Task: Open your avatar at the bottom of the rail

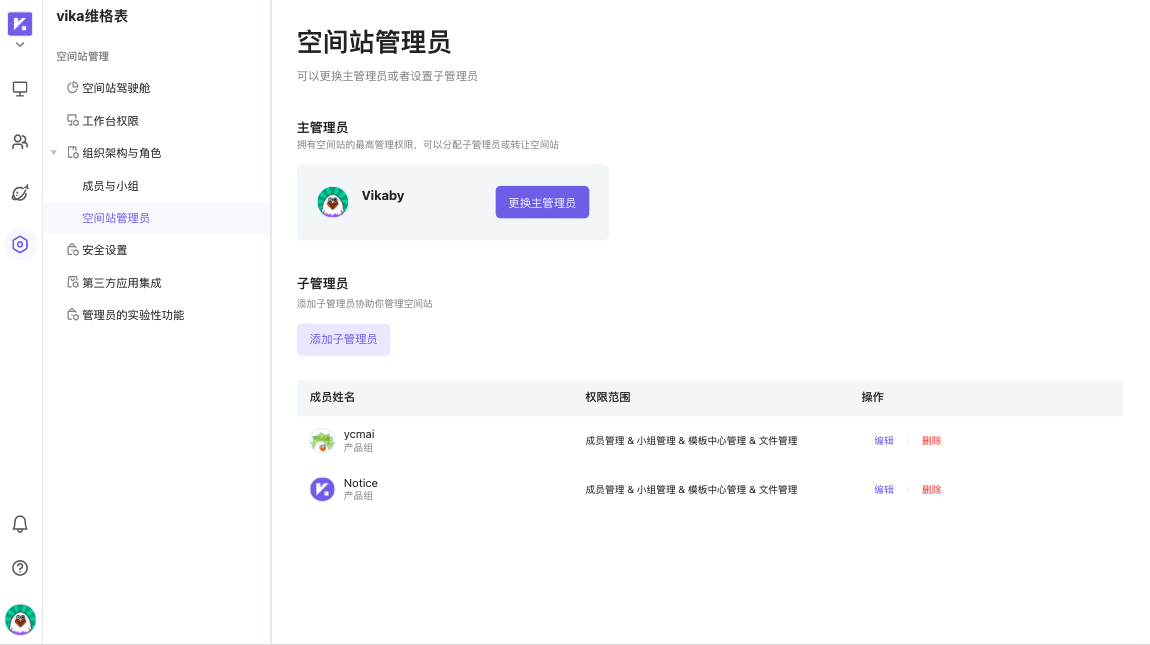Action: point(20,619)
